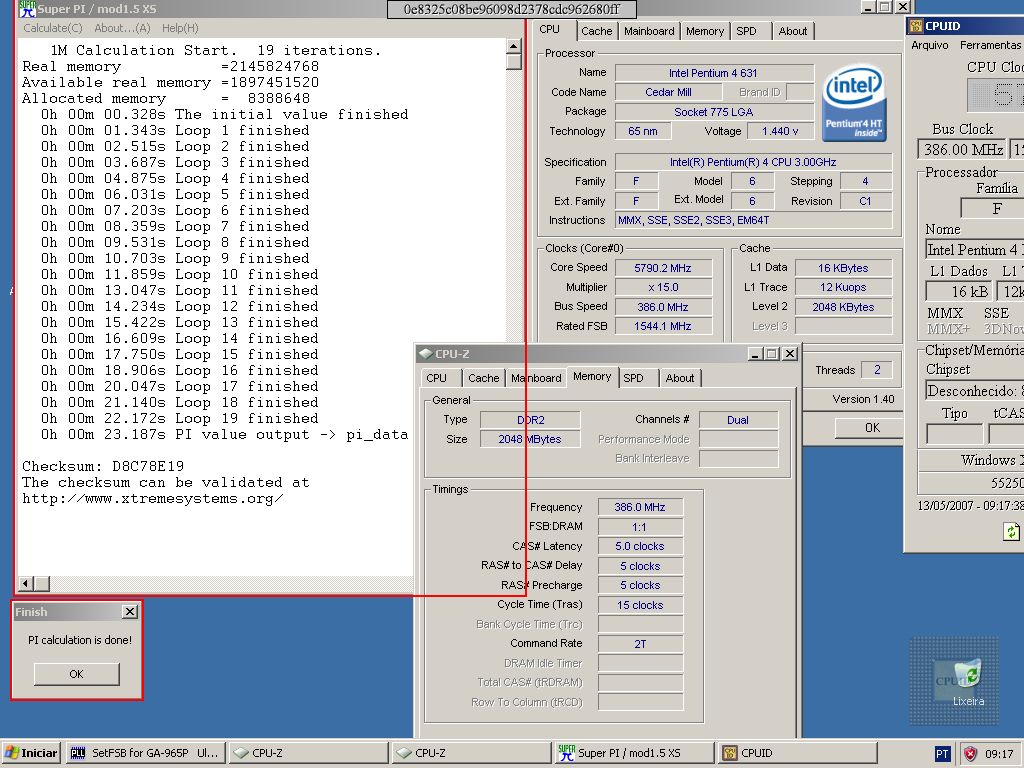
Task: Open the Calculate(C) menu in Super PI
Action: click(x=53, y=28)
